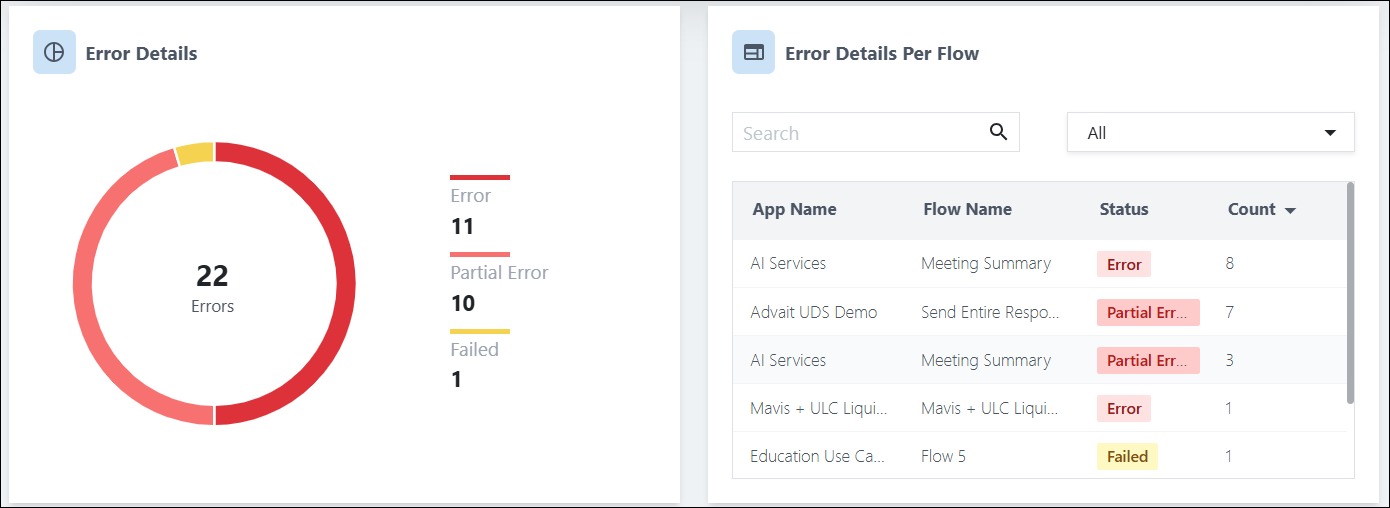Image resolution: width=1390 pixels, height=508 pixels.
Task: Click the dark red Error donut segment
Action: pos(345,283)
